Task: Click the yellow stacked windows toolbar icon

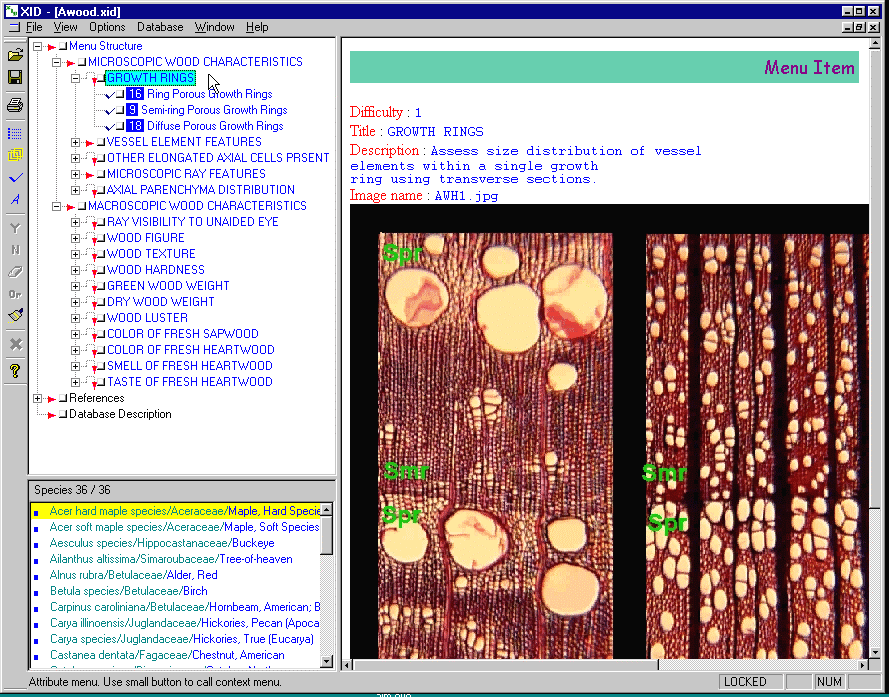Action: (15, 155)
